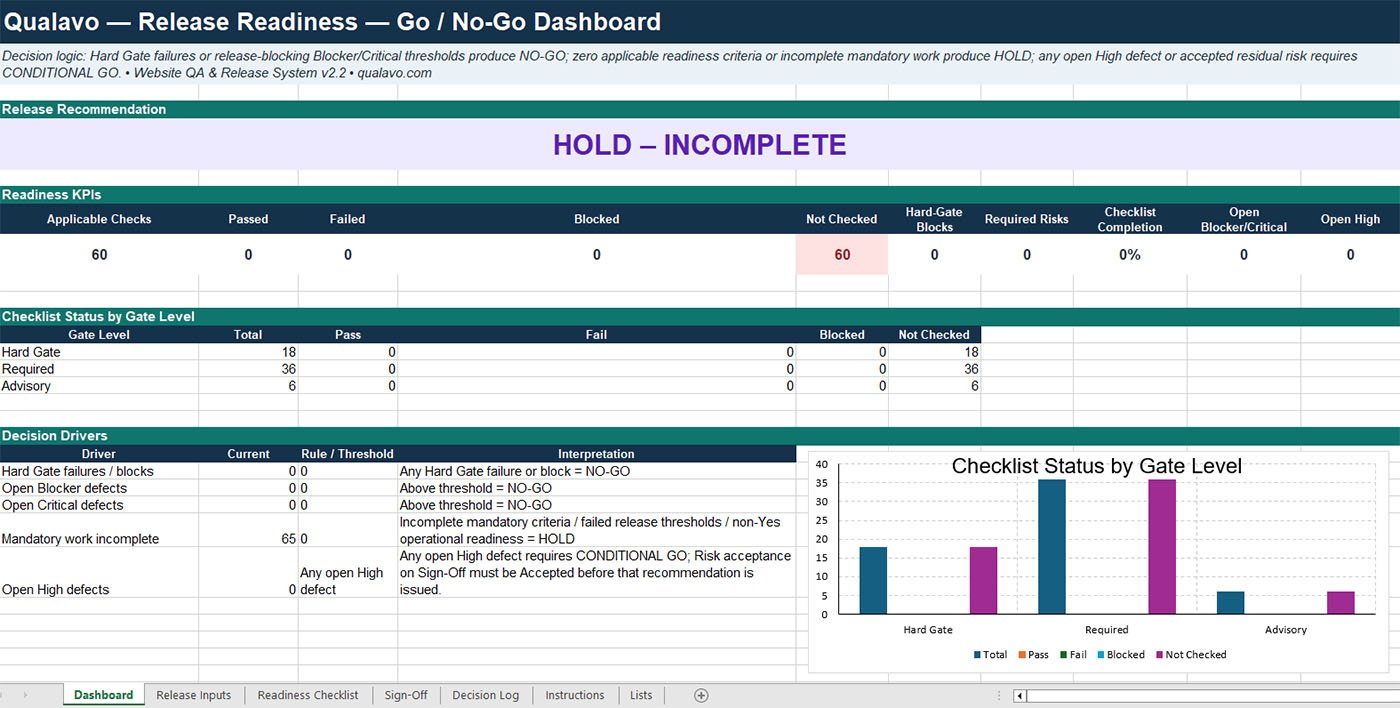
Task: Click the Hard Gate Not Checked bar
Action: coord(983,581)
